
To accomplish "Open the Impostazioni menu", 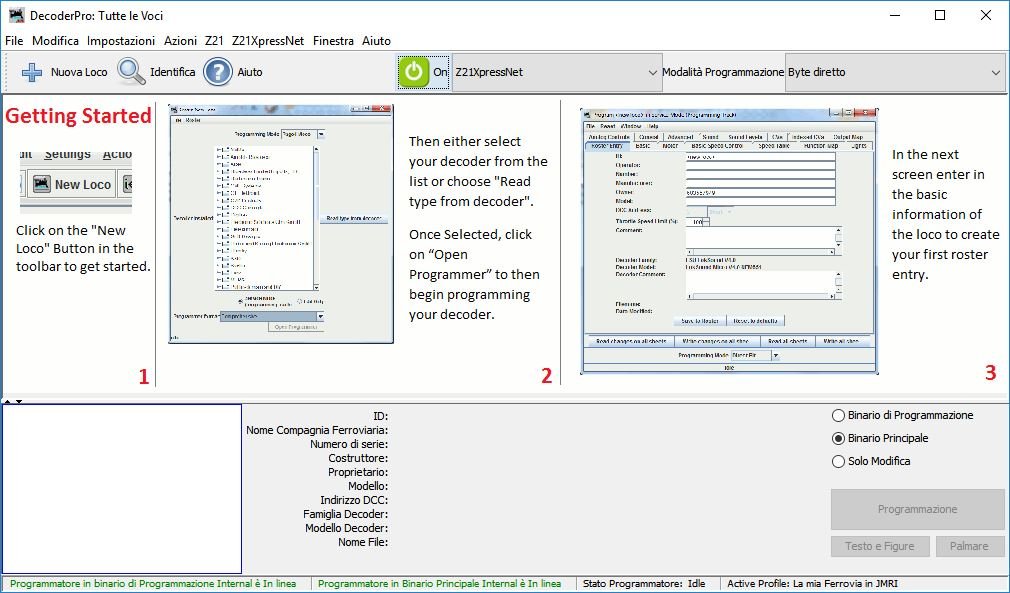I will [x=120, y=41].
